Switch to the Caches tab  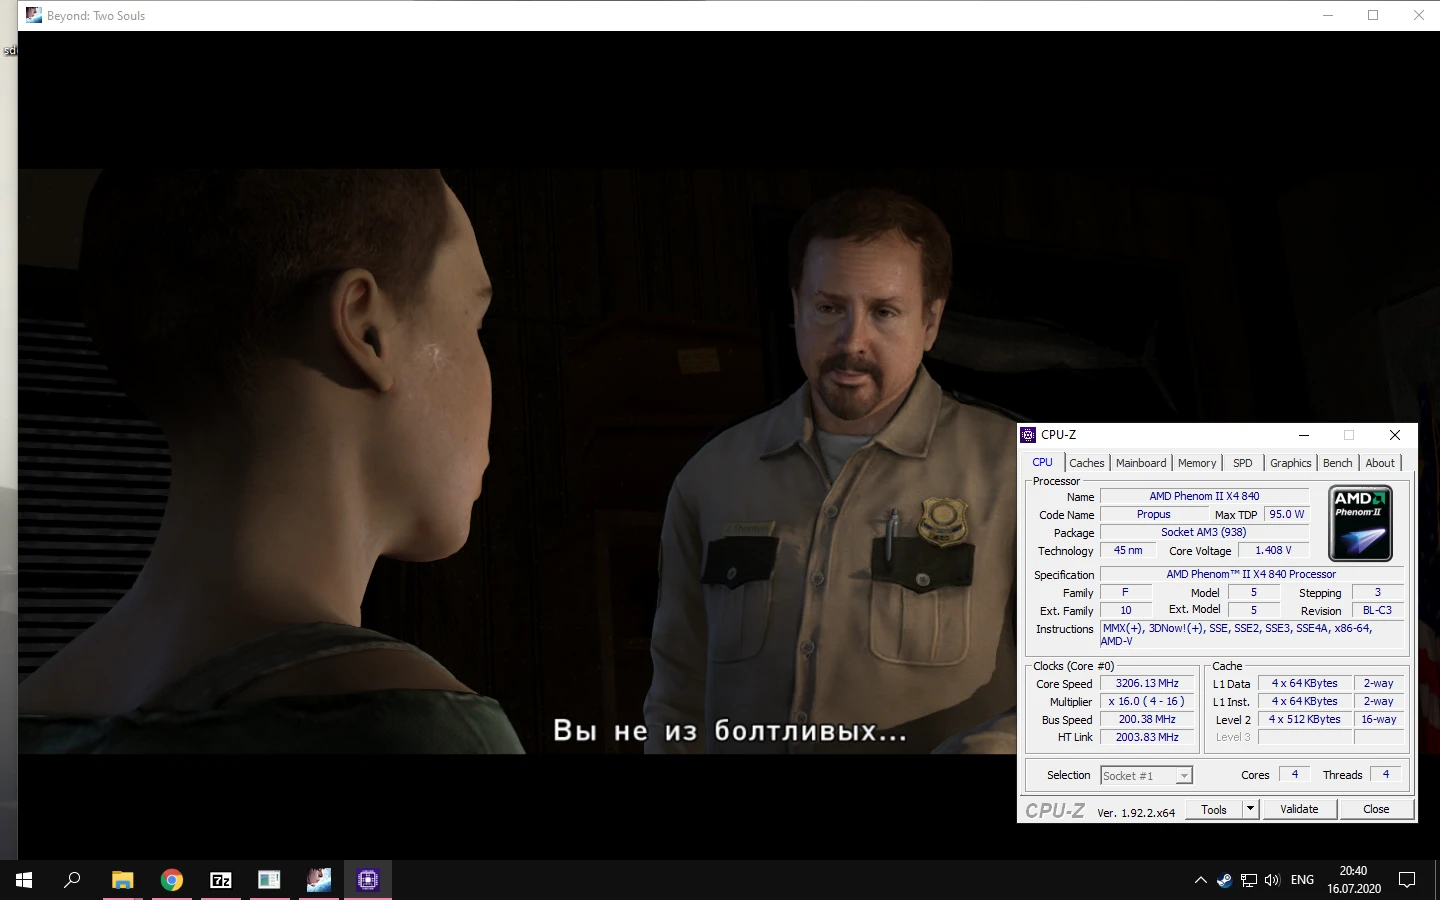tap(1087, 462)
